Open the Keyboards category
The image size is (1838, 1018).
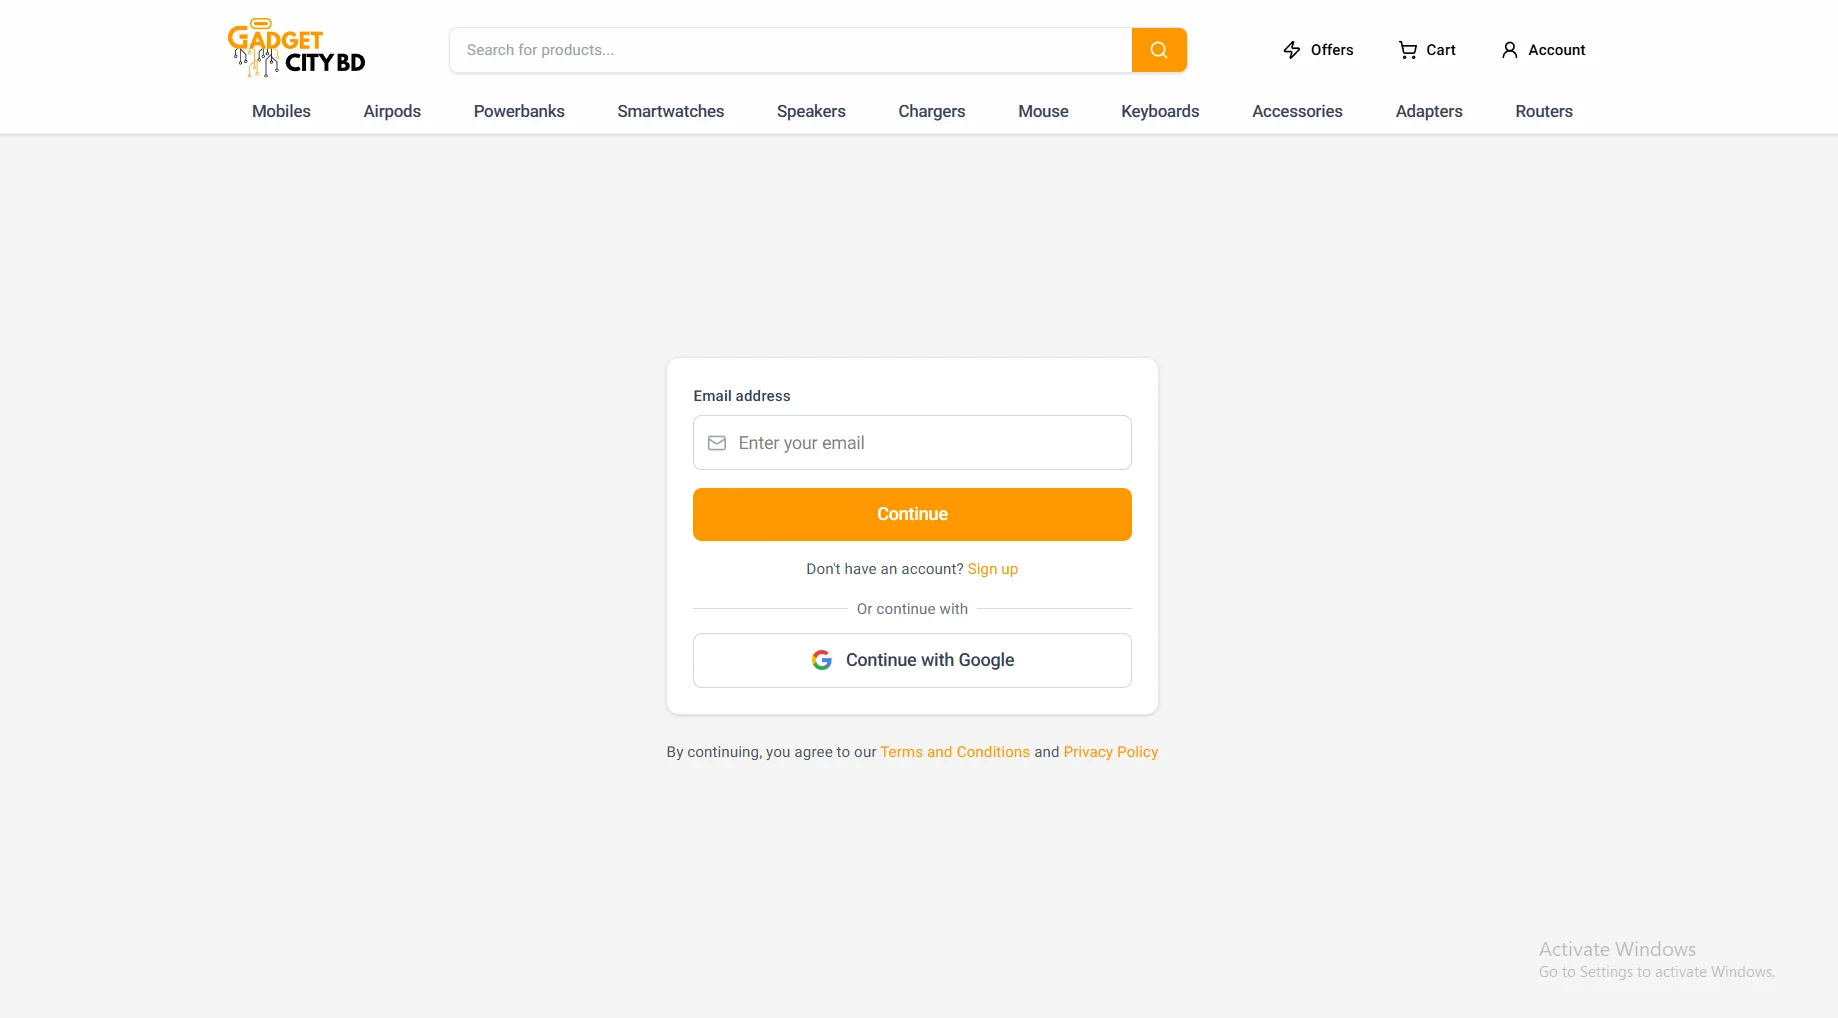1160,111
